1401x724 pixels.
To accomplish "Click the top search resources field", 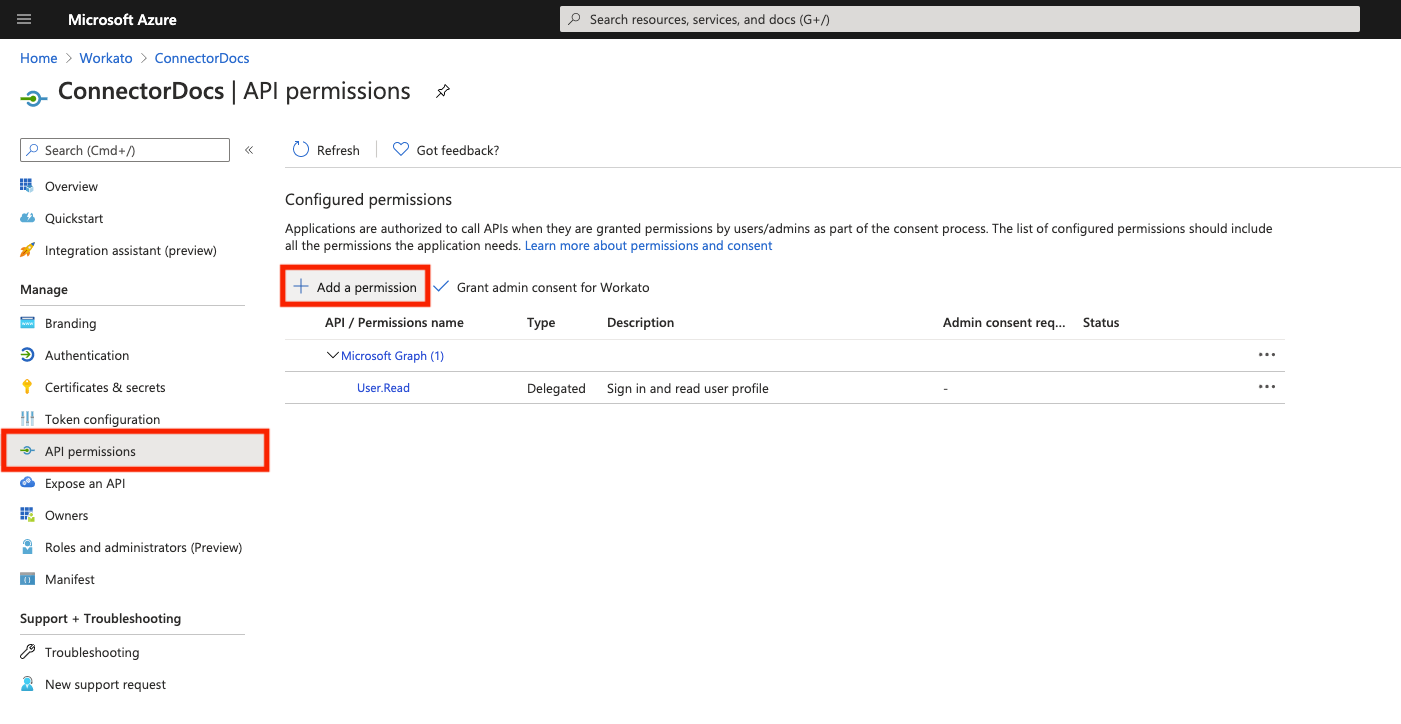I will [959, 19].
